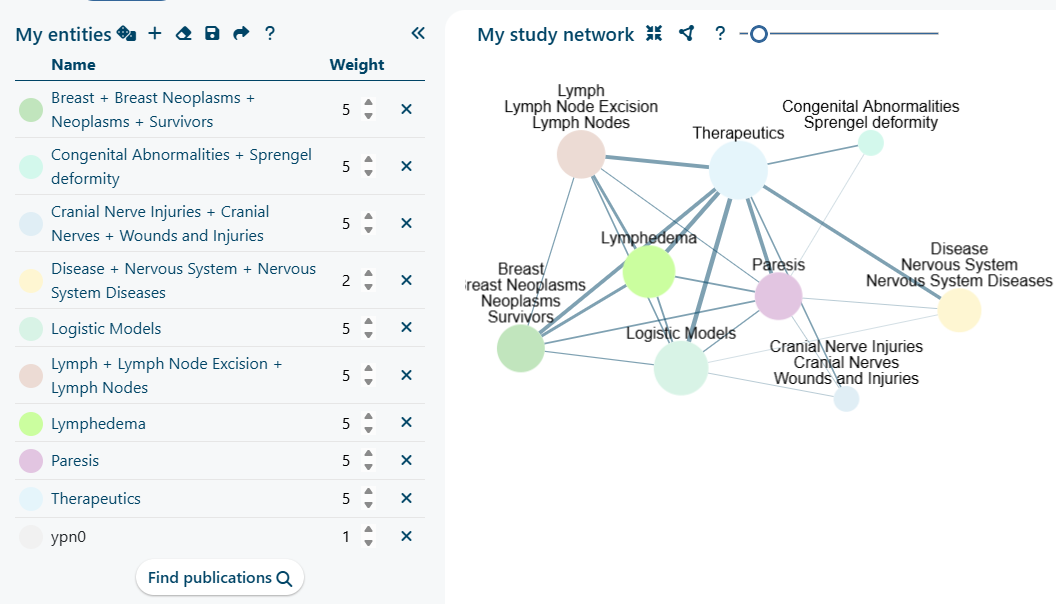Screen dimensions: 1056x604
Task: Collapse the My entities panel
Action: tap(418, 34)
